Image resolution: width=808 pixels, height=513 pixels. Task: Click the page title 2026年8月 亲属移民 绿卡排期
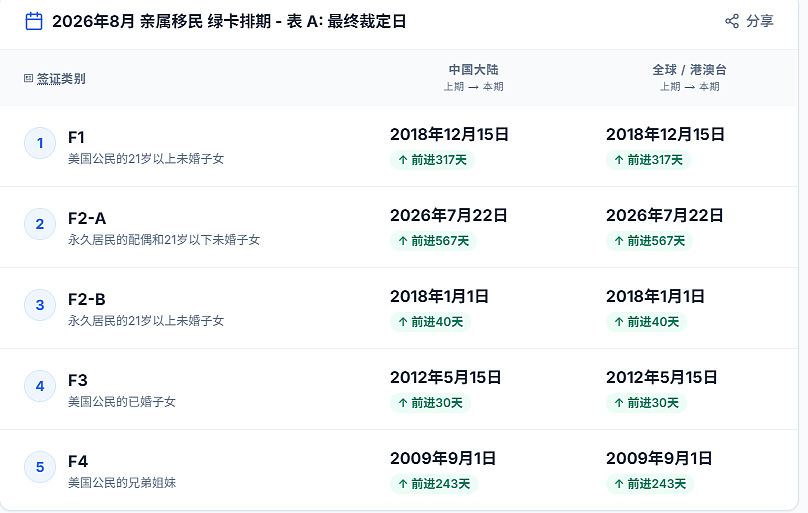(161, 22)
